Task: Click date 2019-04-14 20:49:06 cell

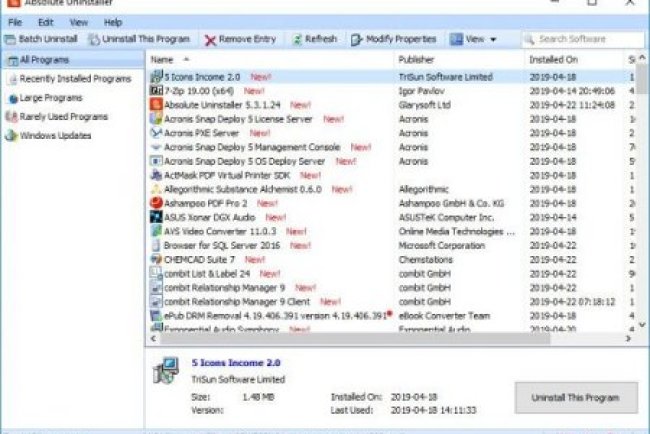Action: (x=572, y=91)
